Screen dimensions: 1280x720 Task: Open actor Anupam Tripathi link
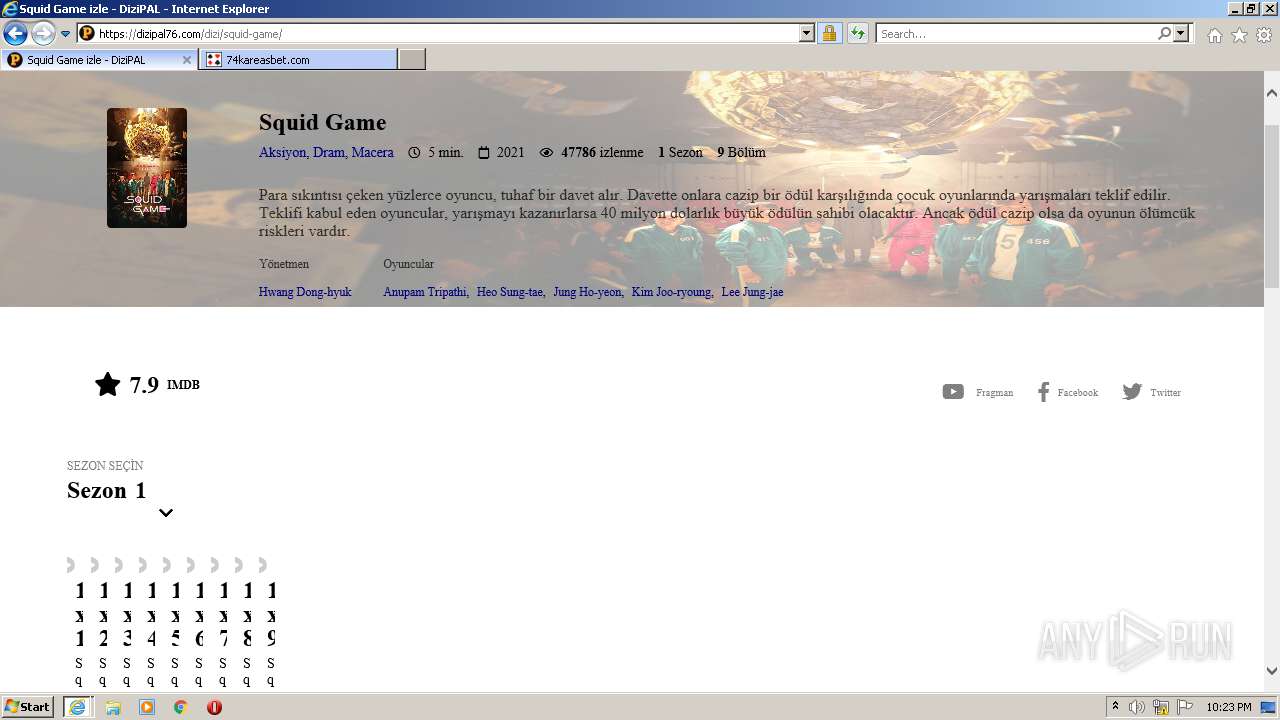[425, 292]
